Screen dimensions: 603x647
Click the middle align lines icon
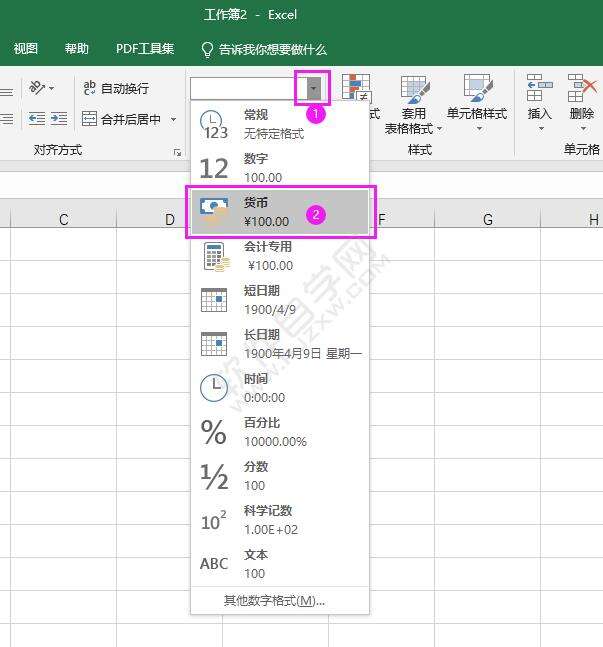(6, 92)
